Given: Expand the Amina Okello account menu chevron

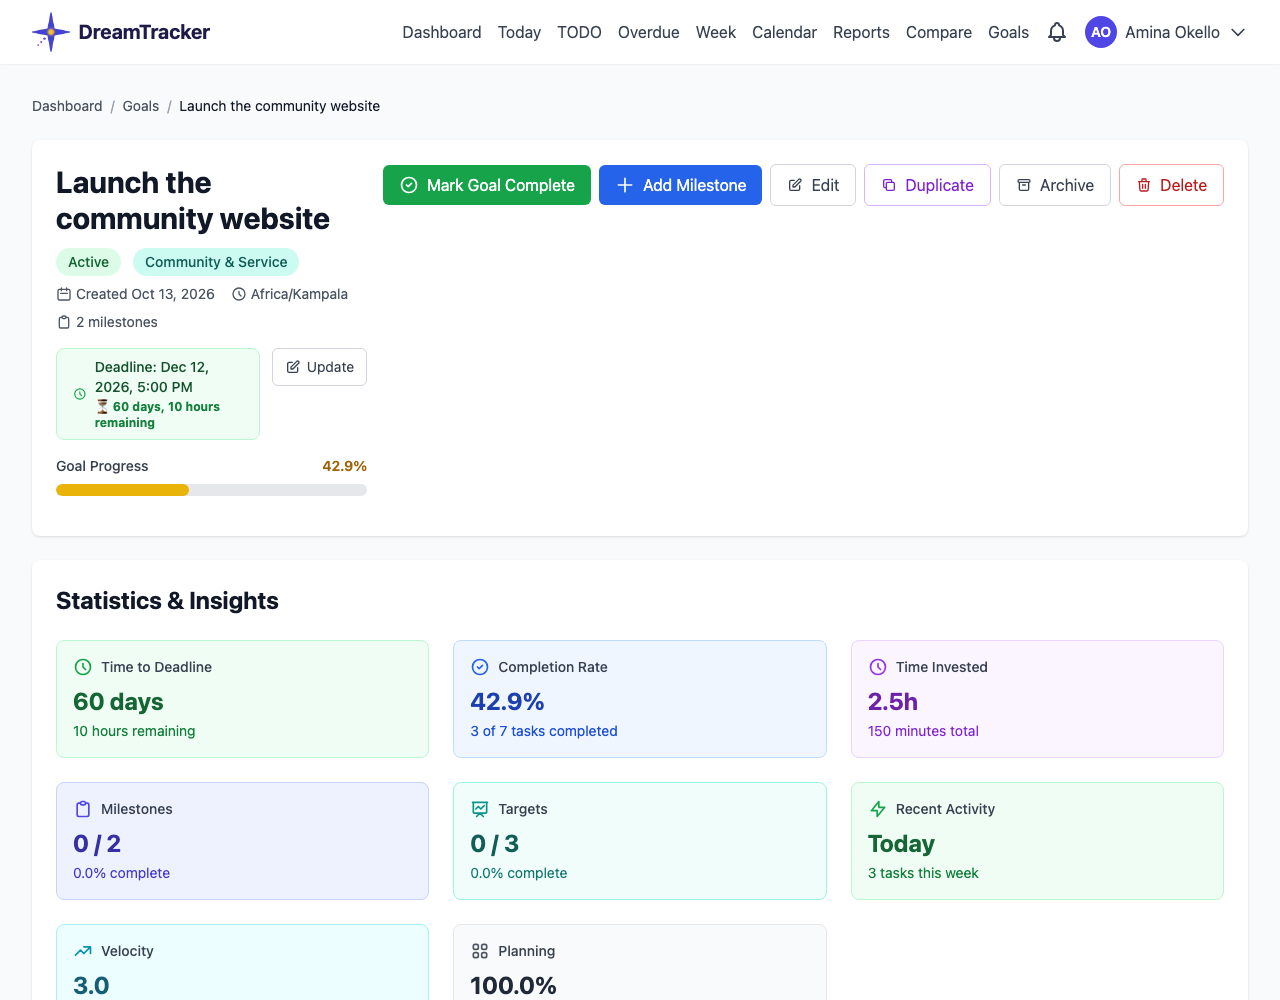Looking at the screenshot, I should pos(1238,32).
